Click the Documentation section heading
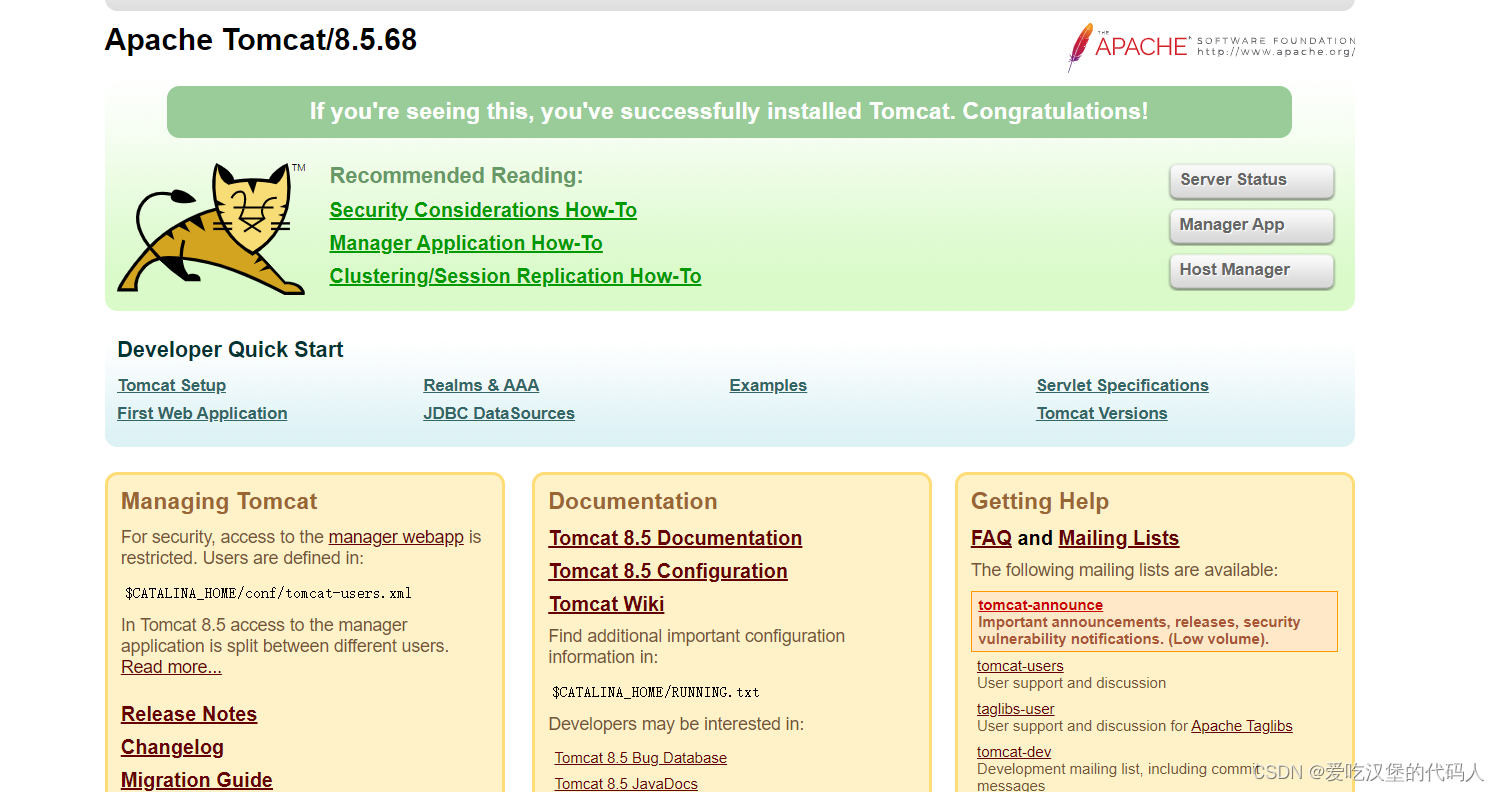The height and width of the screenshot is (792, 1500). tap(633, 502)
